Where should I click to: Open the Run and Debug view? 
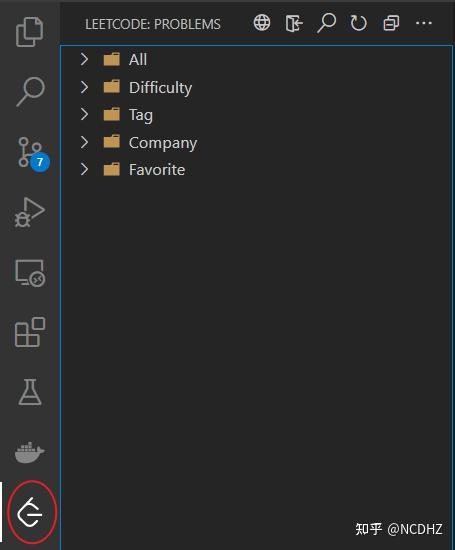tap(30, 213)
